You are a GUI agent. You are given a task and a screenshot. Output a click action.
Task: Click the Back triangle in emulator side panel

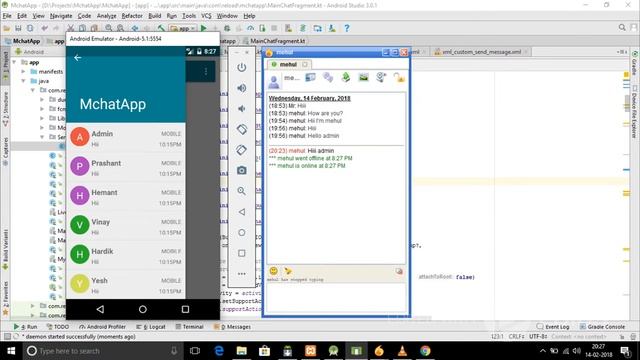(242, 212)
